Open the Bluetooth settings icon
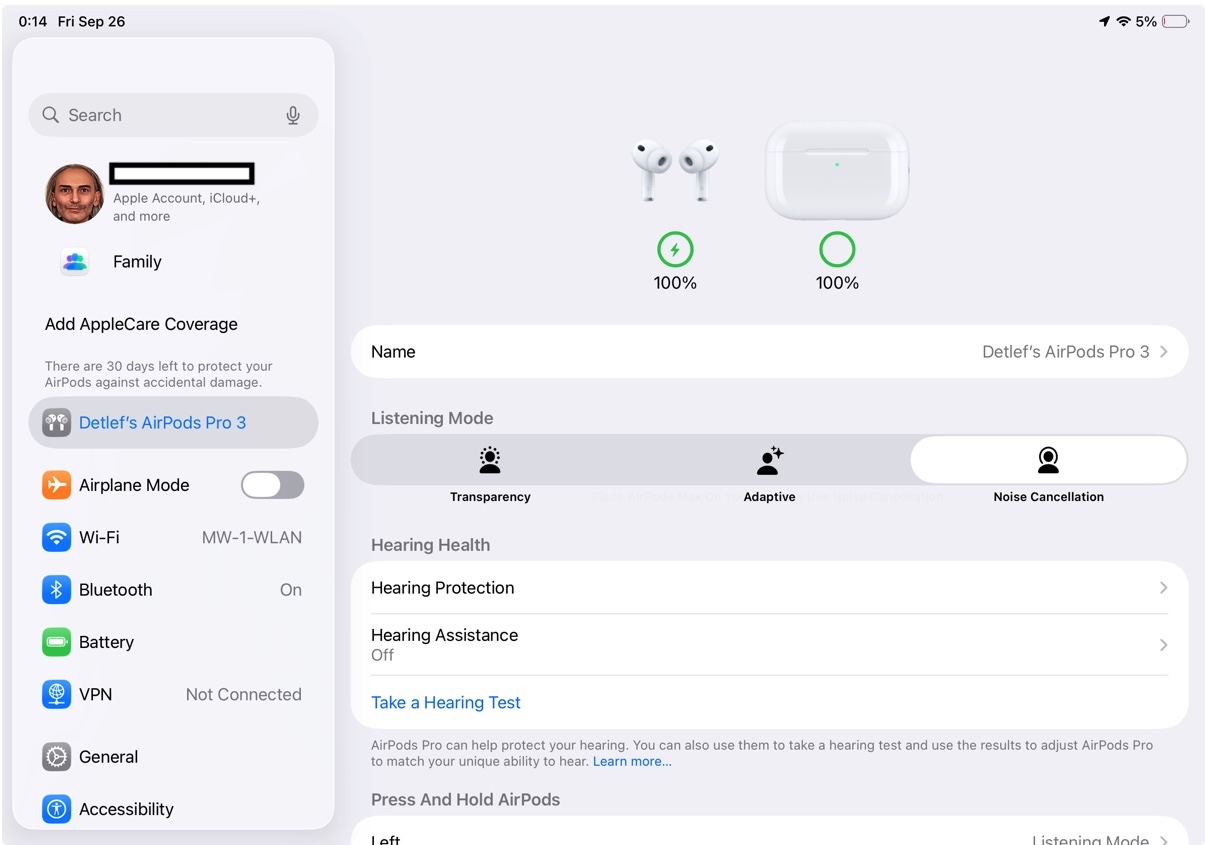Image resolution: width=1205 pixels, height=845 pixels. (x=56, y=590)
